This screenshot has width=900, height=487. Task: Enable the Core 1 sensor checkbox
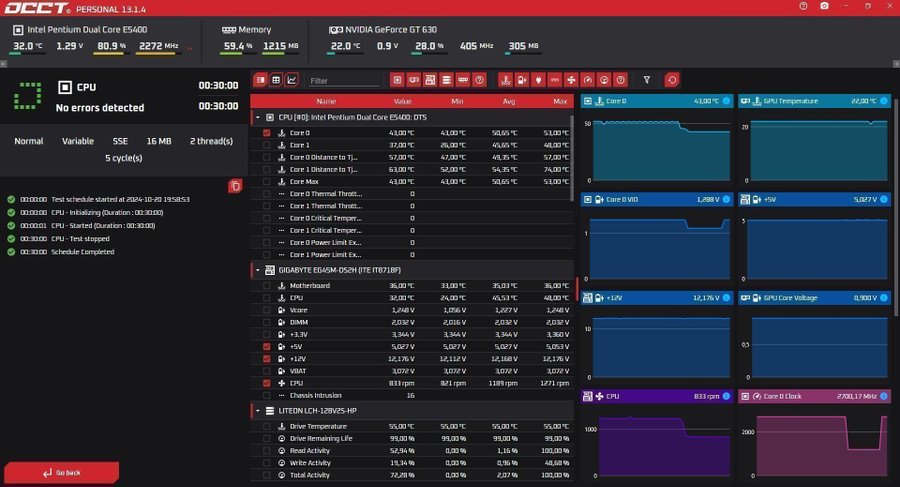pos(266,145)
